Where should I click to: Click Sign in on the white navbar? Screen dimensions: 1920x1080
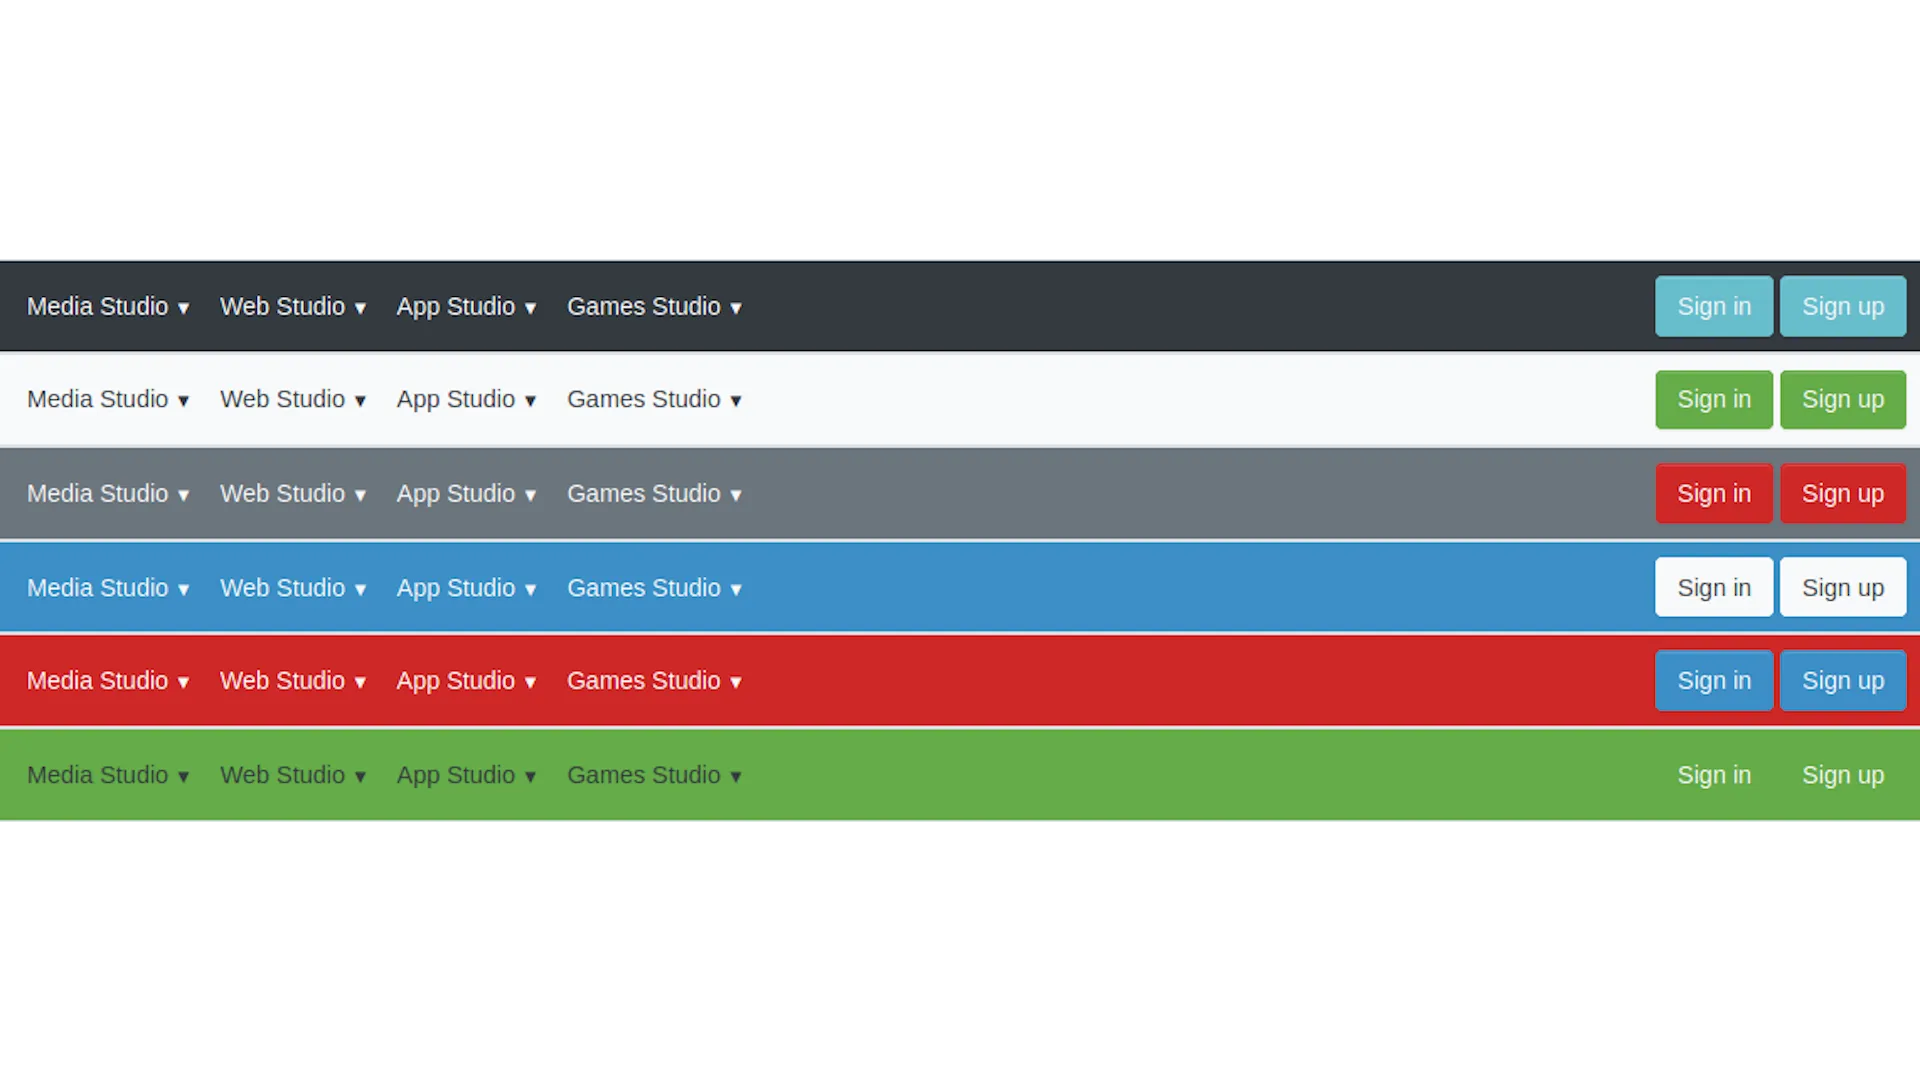[x=1713, y=398]
